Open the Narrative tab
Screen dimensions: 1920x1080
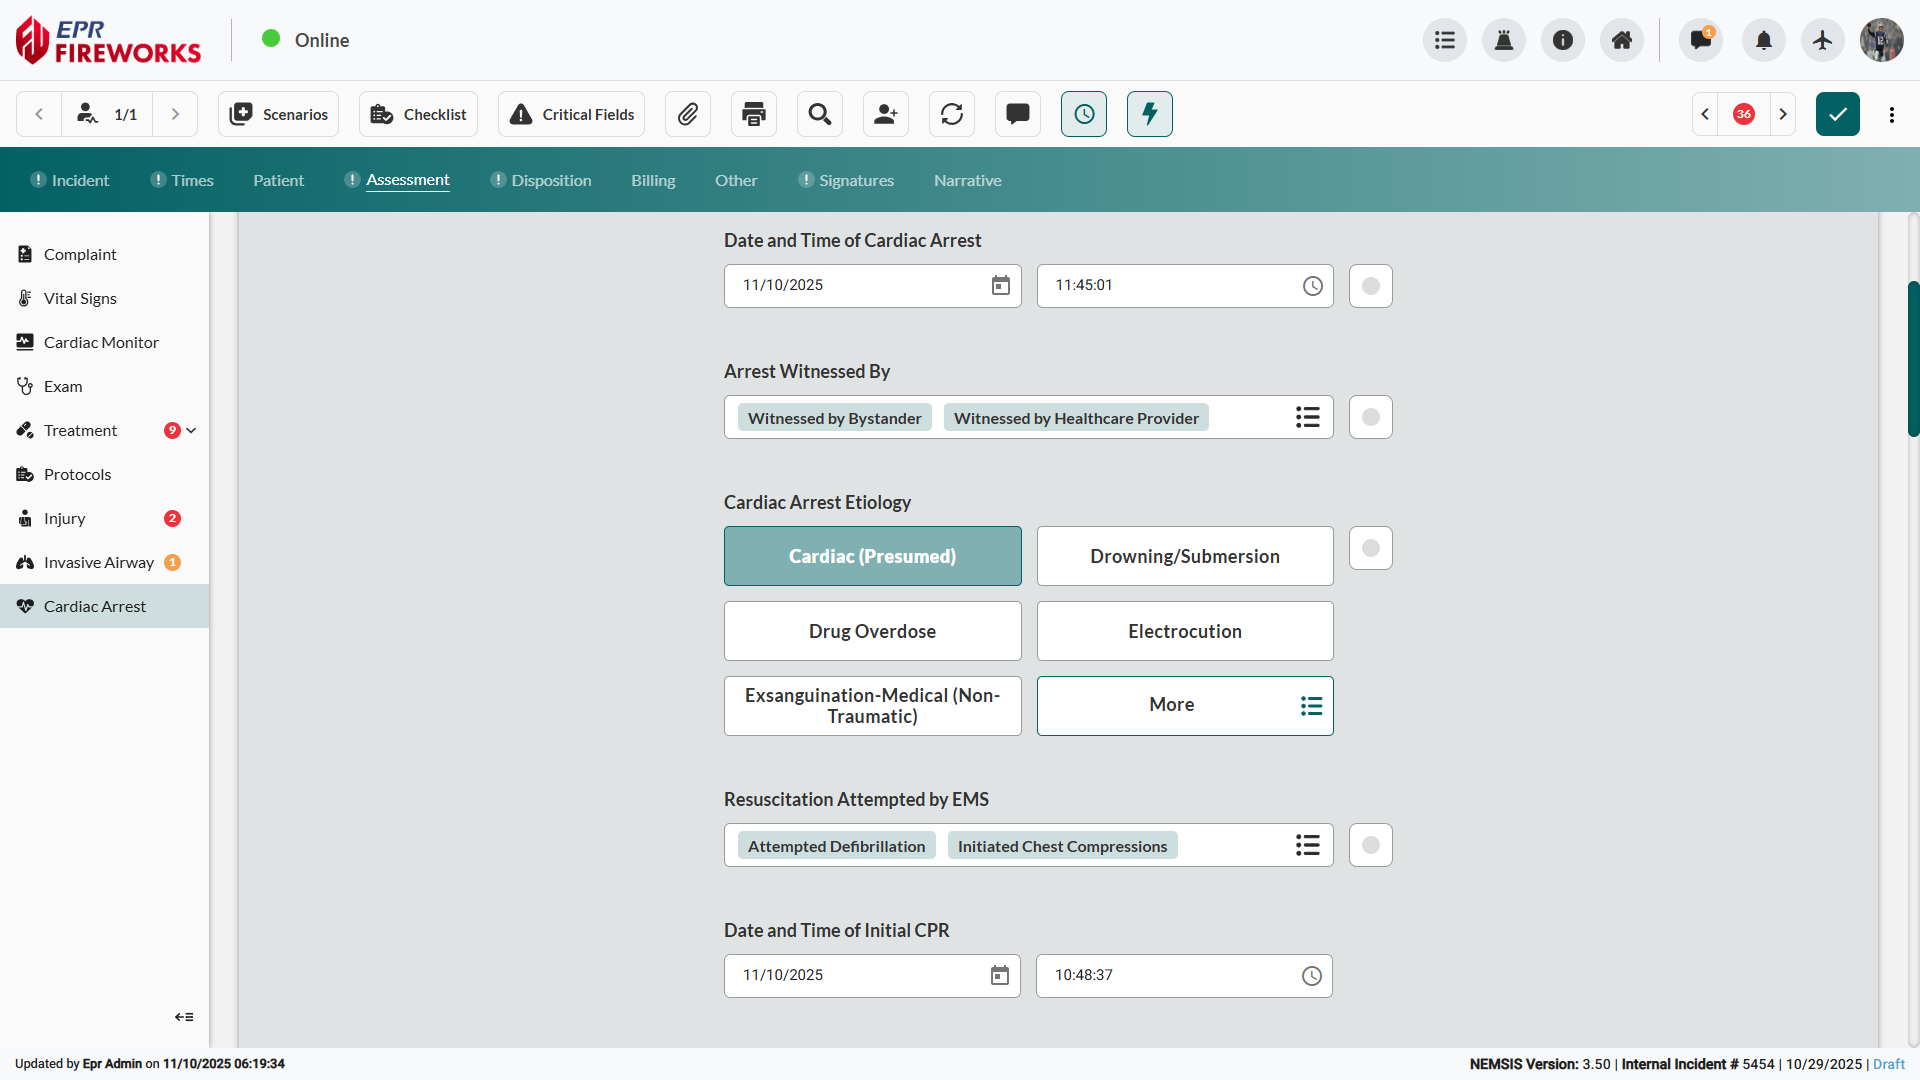[x=967, y=181]
